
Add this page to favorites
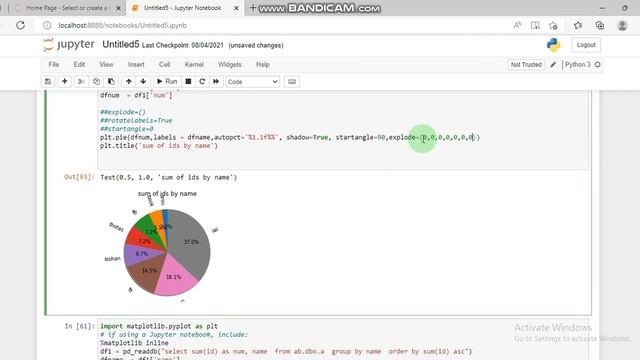[553, 25]
